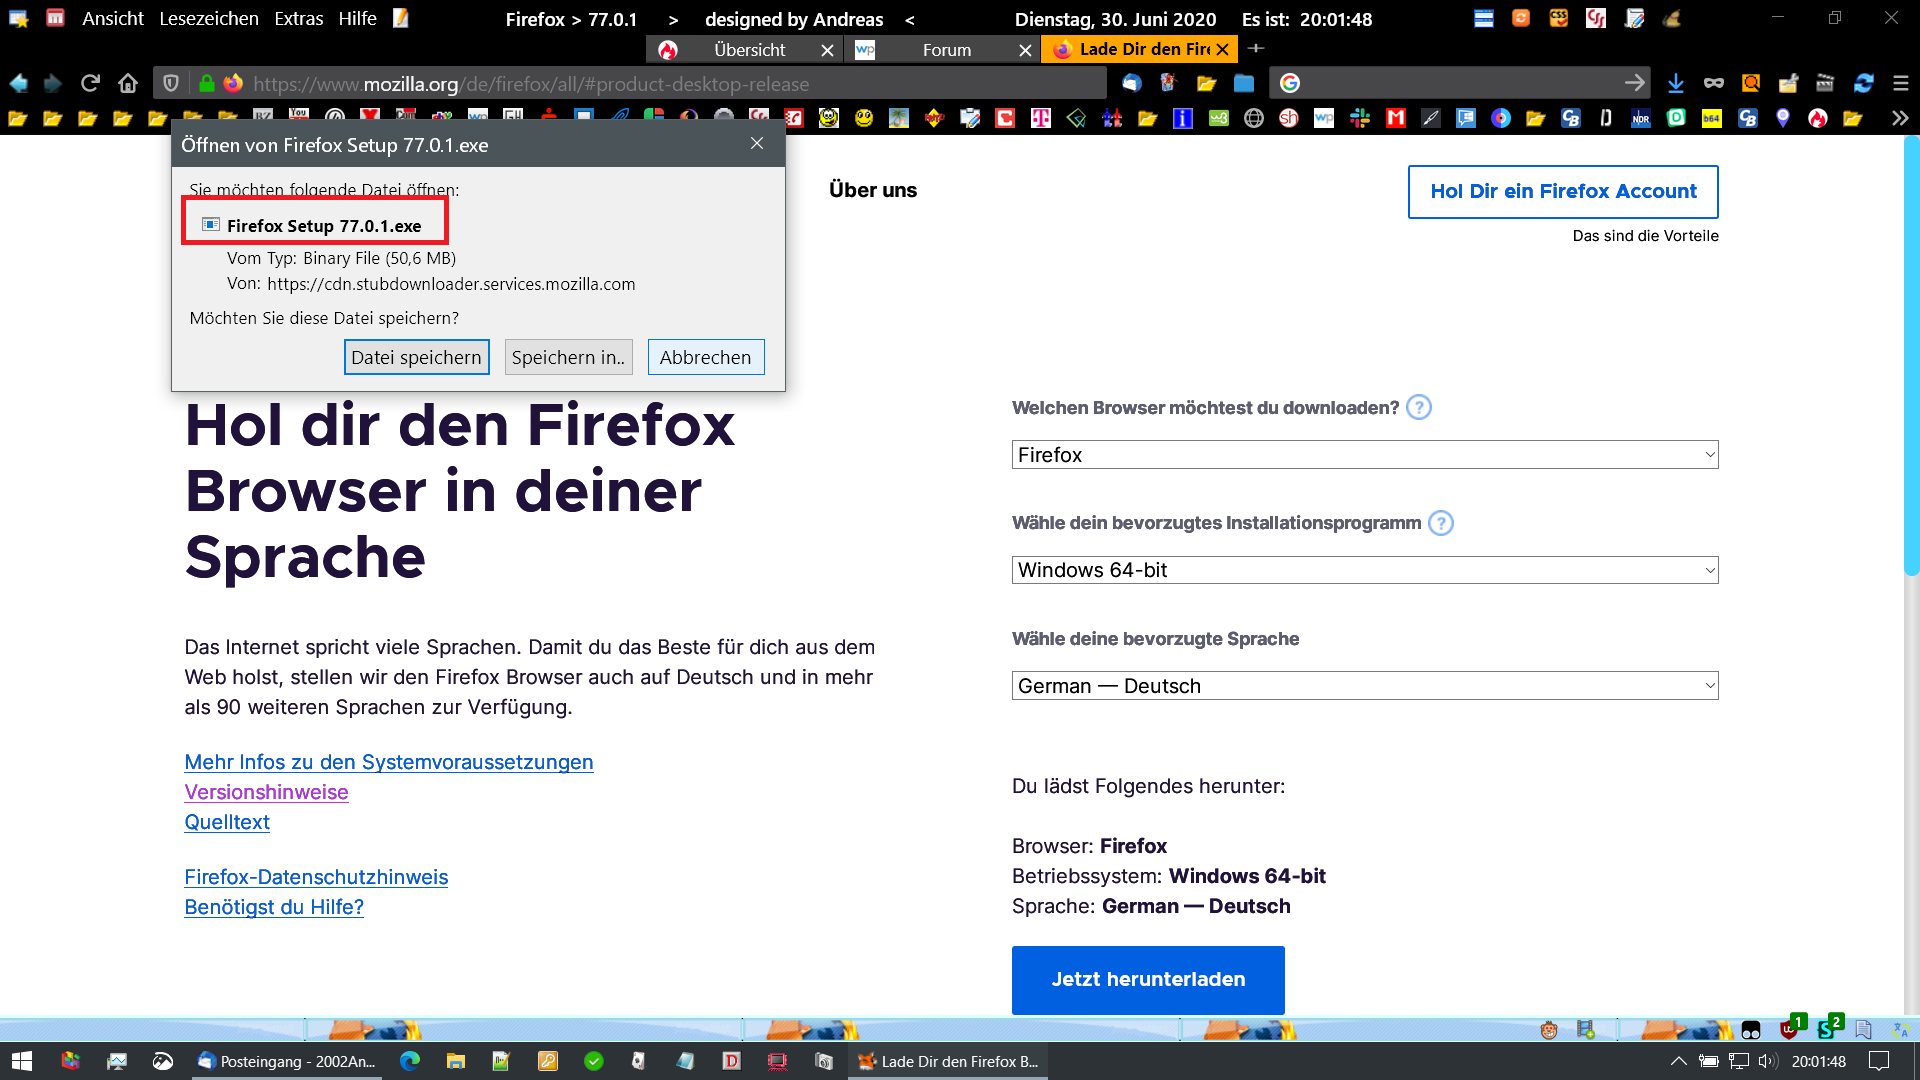Open the Downloads arrow icon
Image resolution: width=1920 pixels, height=1080 pixels.
tap(1676, 83)
